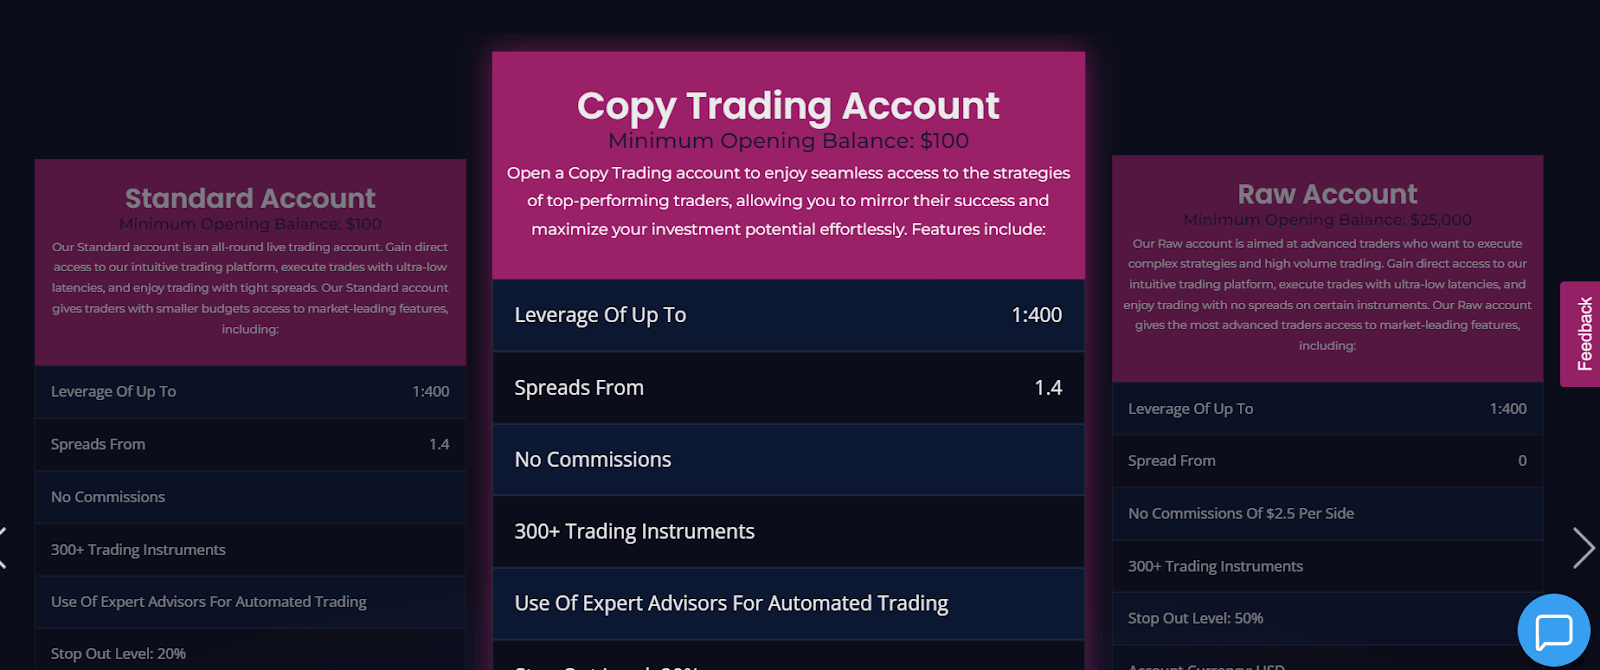1600x670 pixels.
Task: Click Standard Account No Commissions row
Action: [250, 497]
